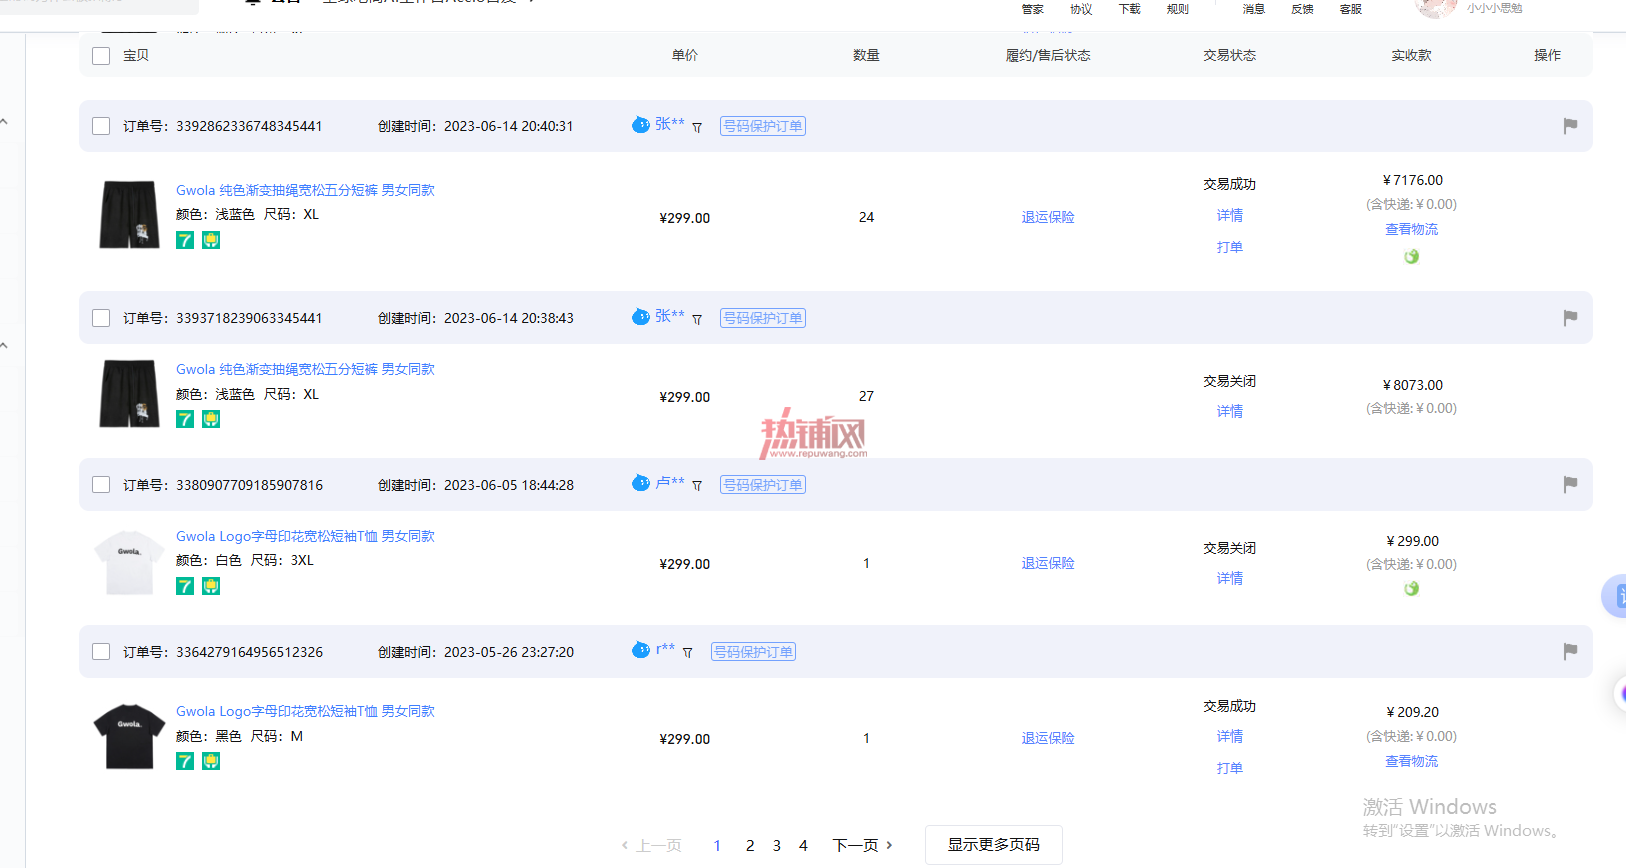1626x868 pixels.
Task: Flag order 3392862336748345441 with the flag icon
Action: click(x=1570, y=126)
